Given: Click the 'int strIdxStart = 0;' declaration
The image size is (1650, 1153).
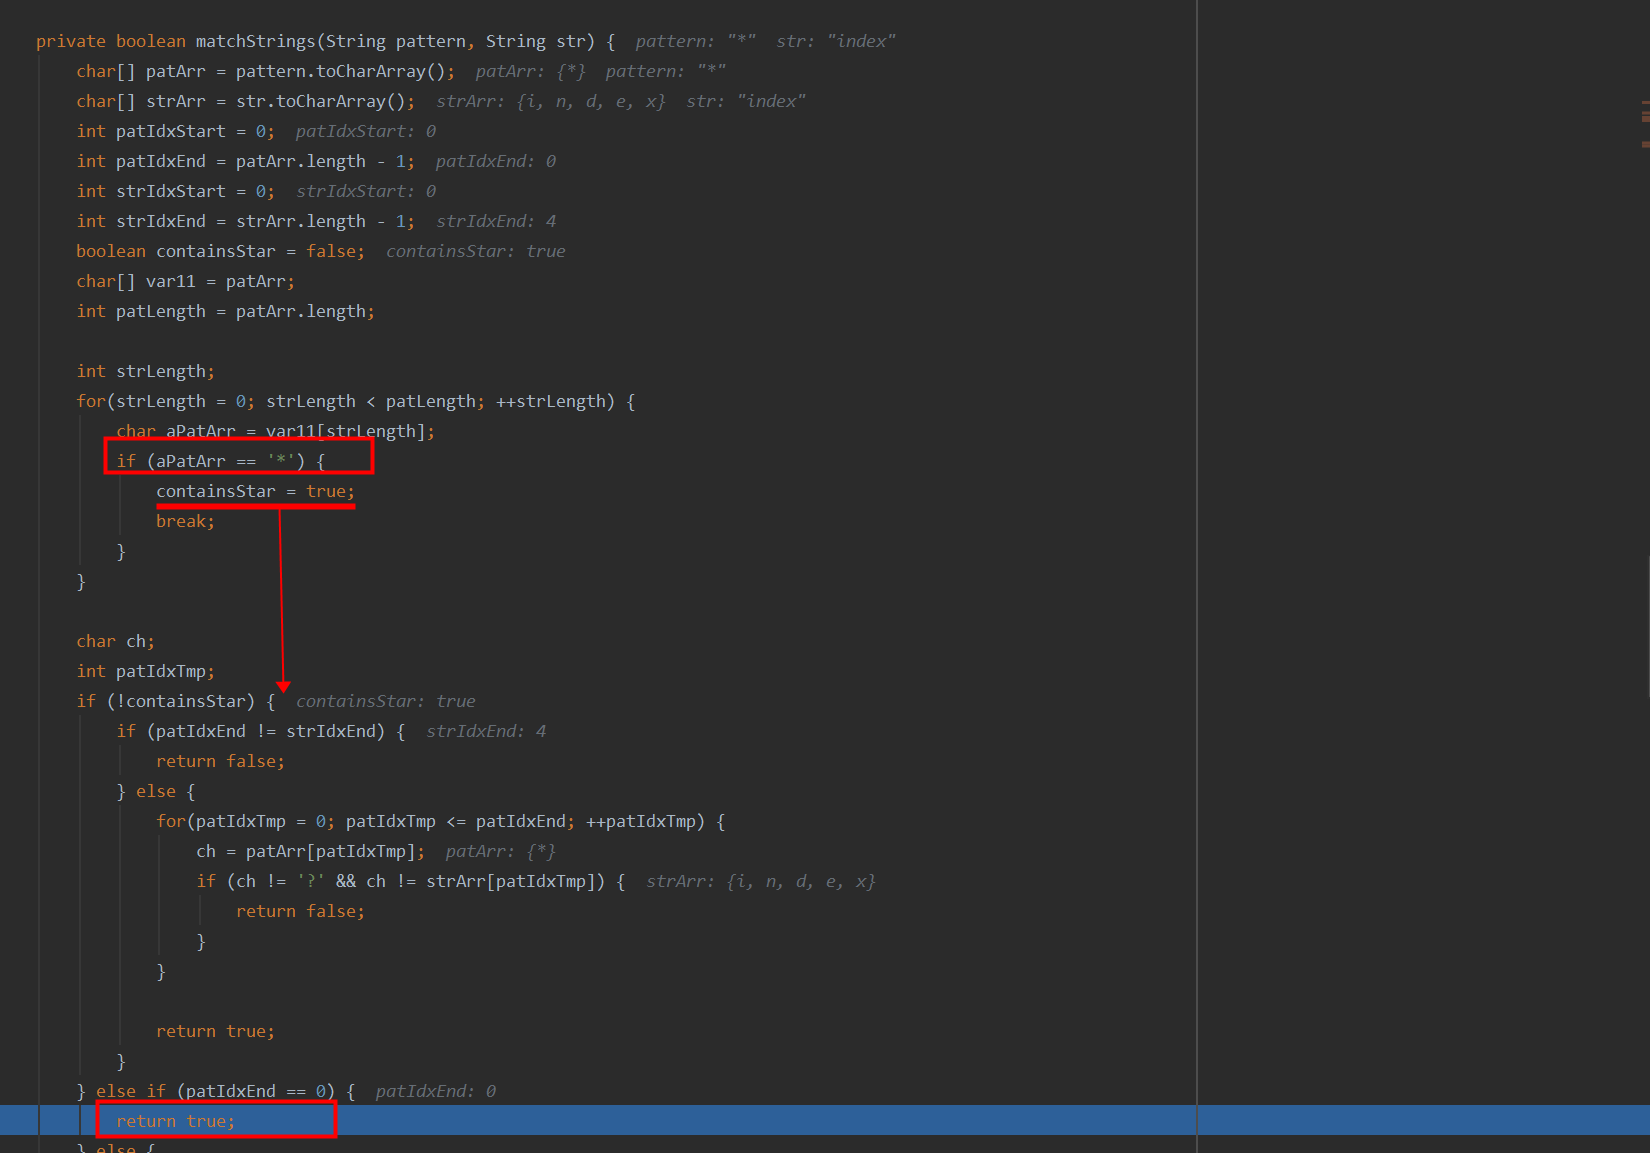Looking at the screenshot, I should [x=175, y=191].
